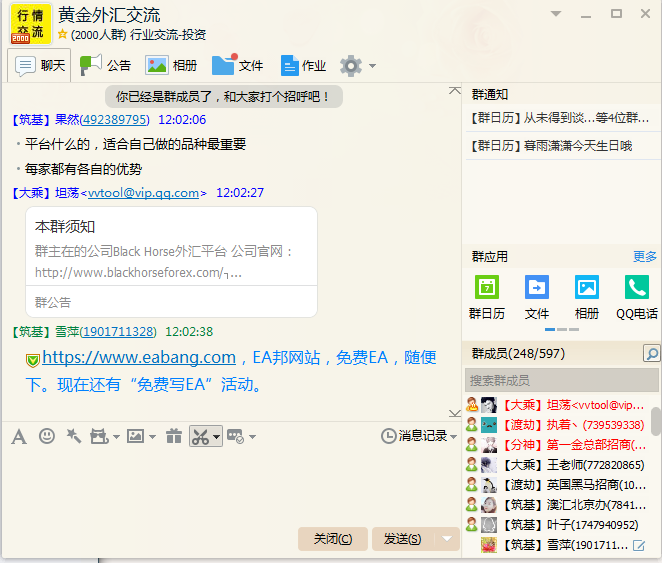Screen dimensions: 662x563
Task: Expand the media icon dropdown arrow
Action: tap(117, 437)
